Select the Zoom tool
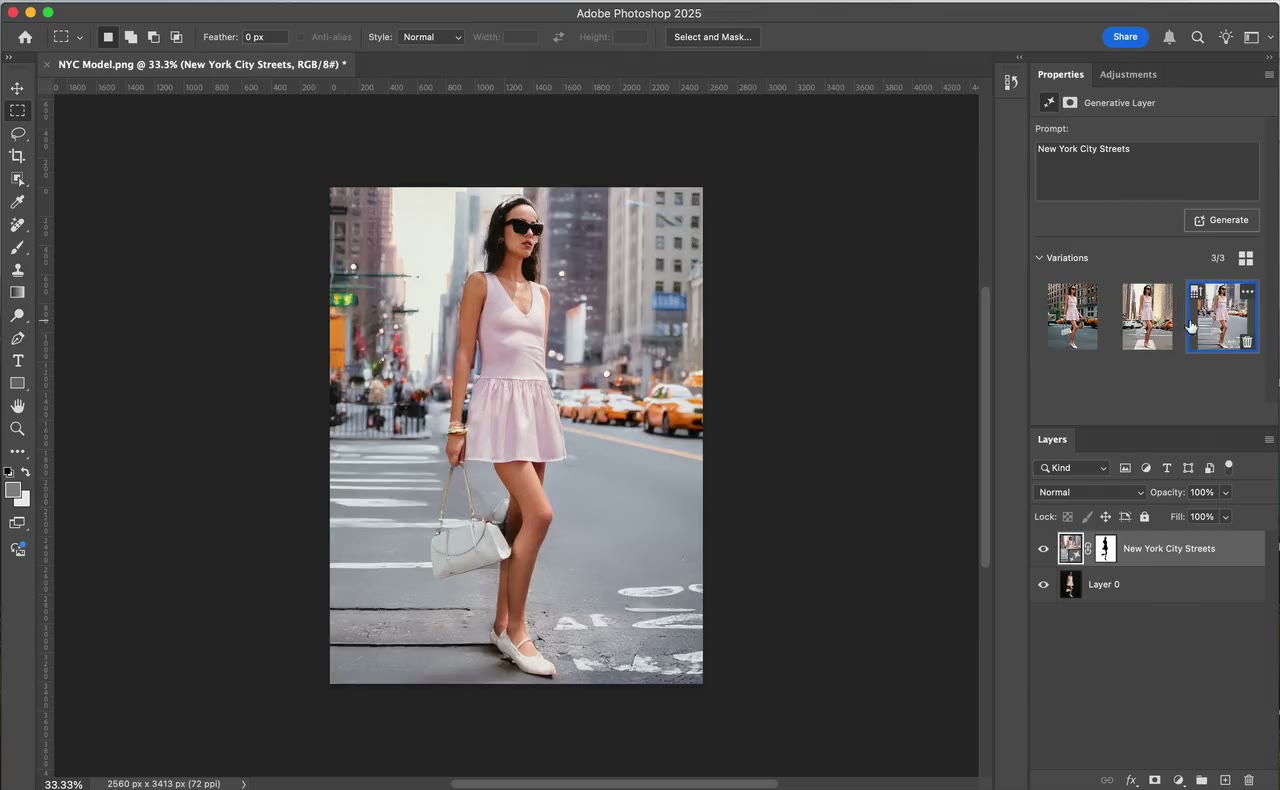 [17, 429]
